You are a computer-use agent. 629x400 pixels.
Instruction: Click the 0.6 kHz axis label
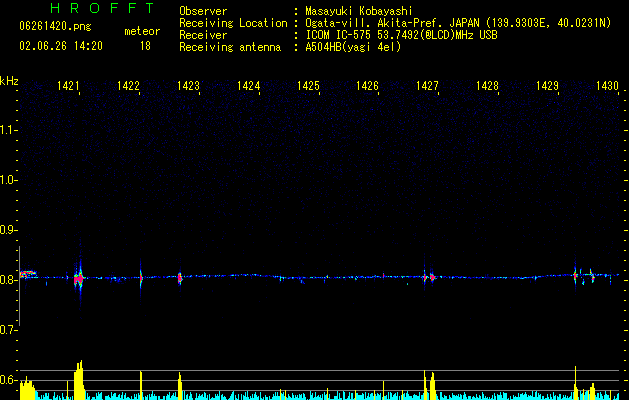click(8, 380)
